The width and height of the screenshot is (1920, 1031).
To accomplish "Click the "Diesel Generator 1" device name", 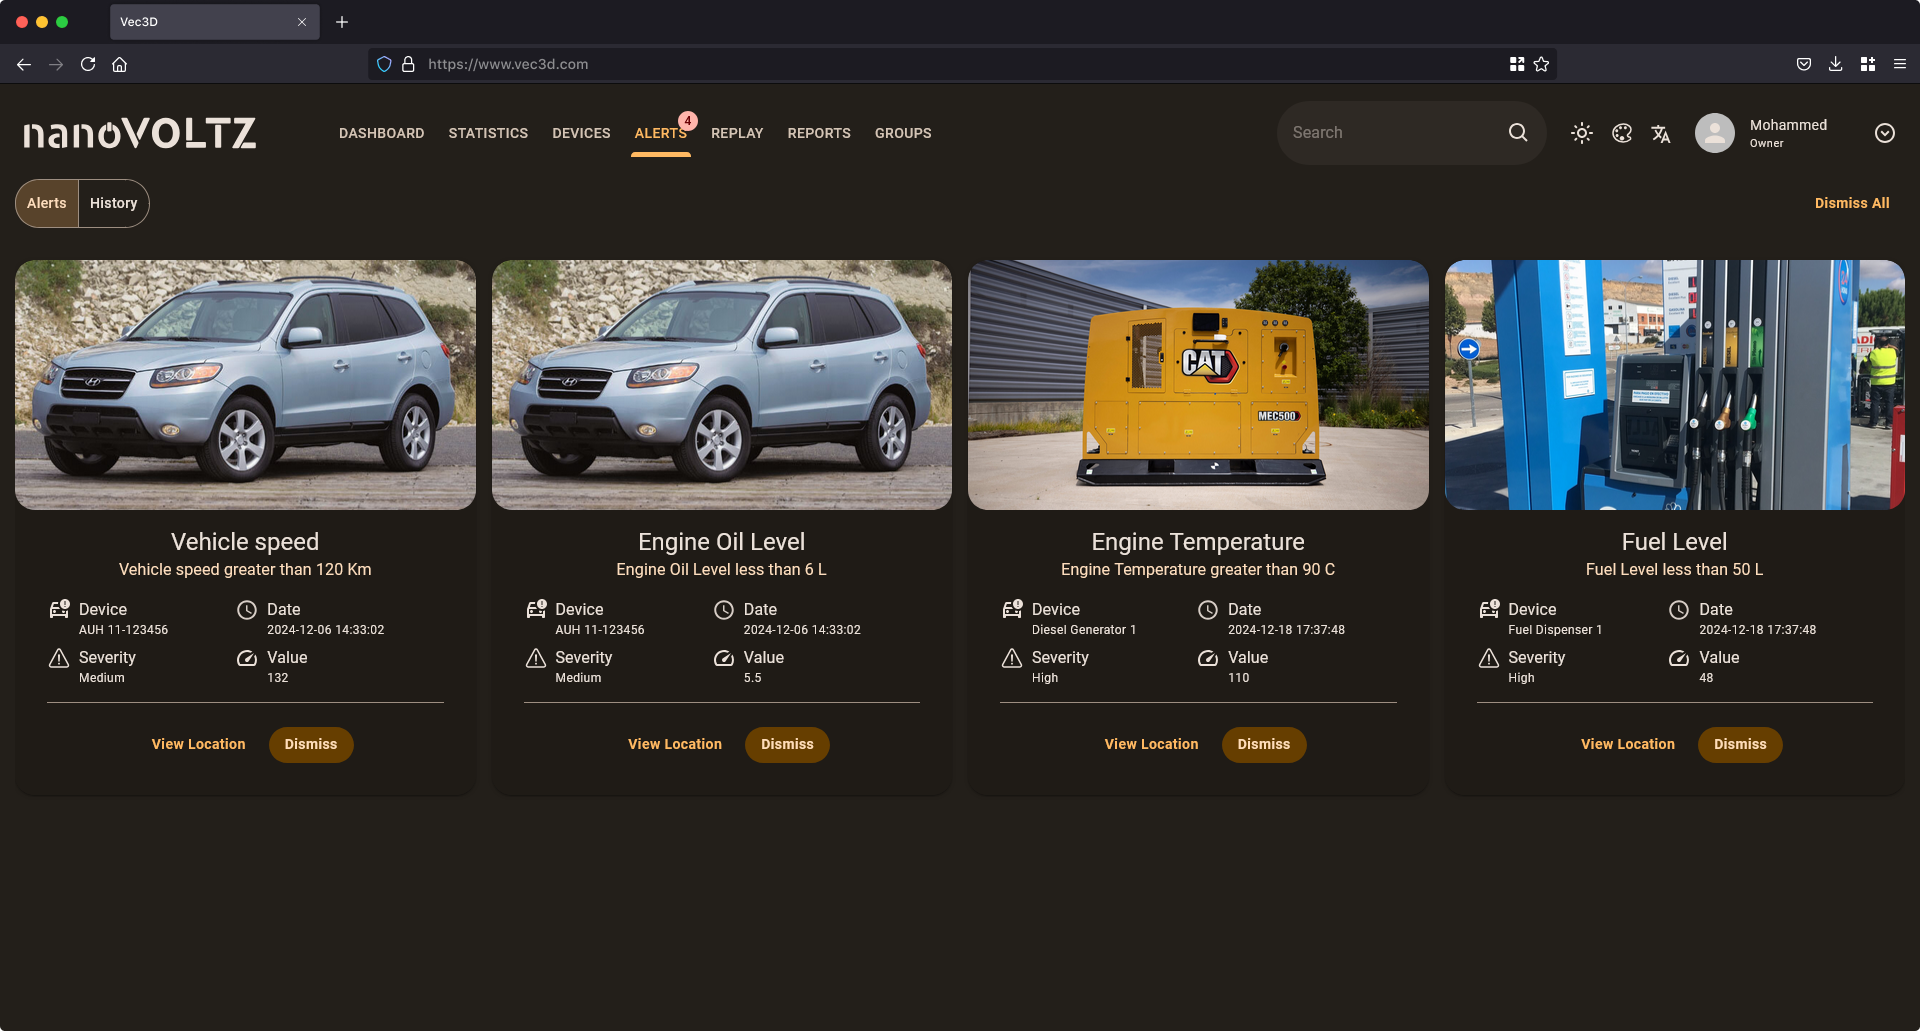I will (1084, 630).
